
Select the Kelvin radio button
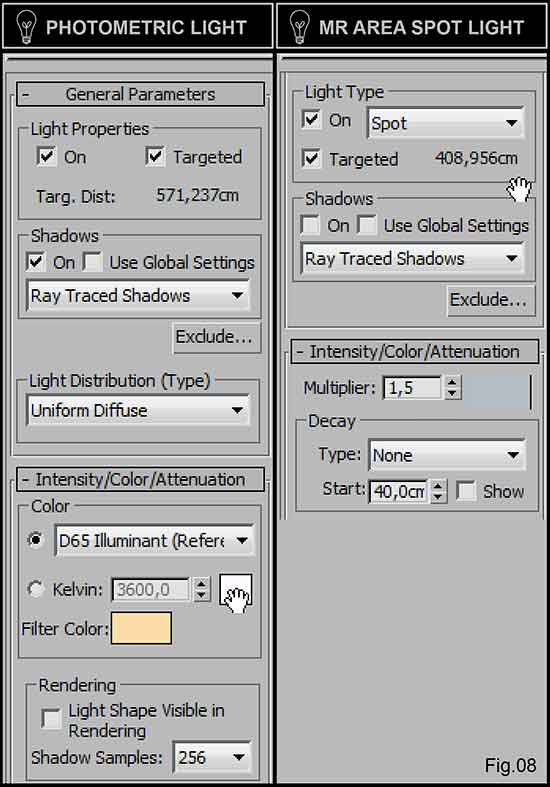(35, 589)
